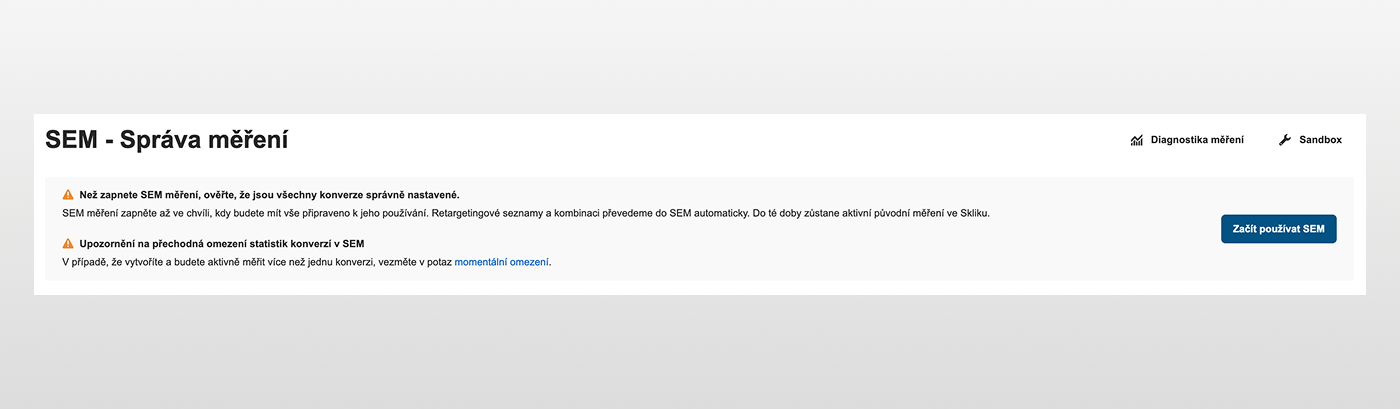Click the word "Skliku" ending the first paragraph
This screenshot has height=409, width=1400.
tap(972, 214)
